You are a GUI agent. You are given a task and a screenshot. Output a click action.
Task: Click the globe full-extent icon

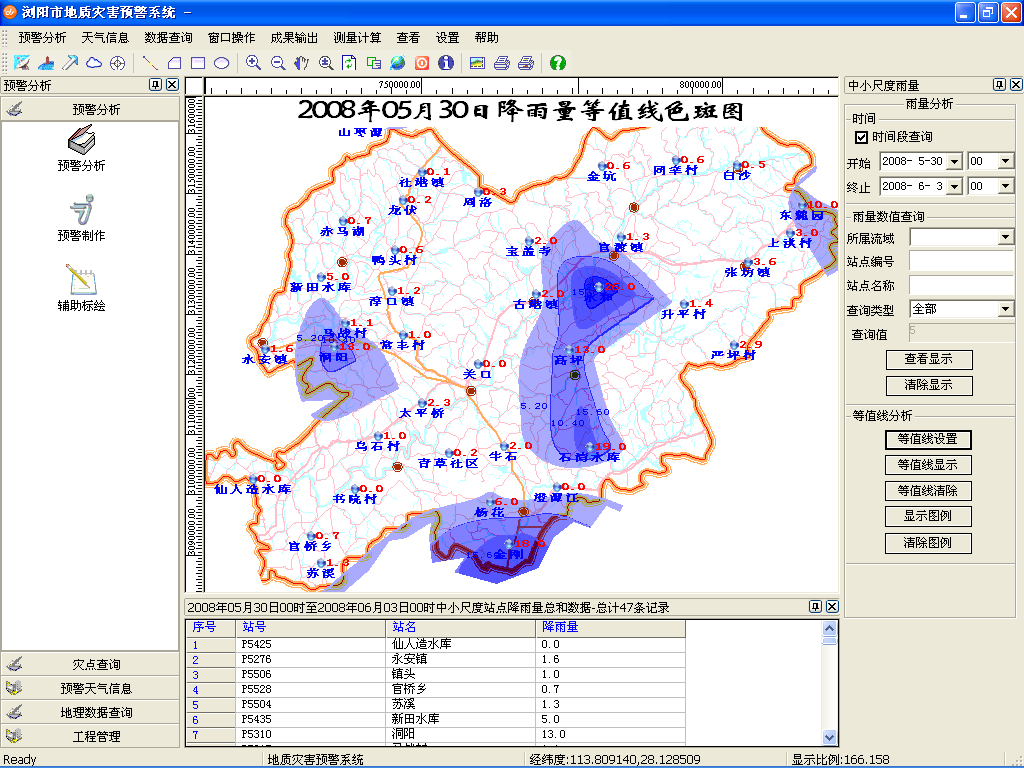click(x=398, y=63)
